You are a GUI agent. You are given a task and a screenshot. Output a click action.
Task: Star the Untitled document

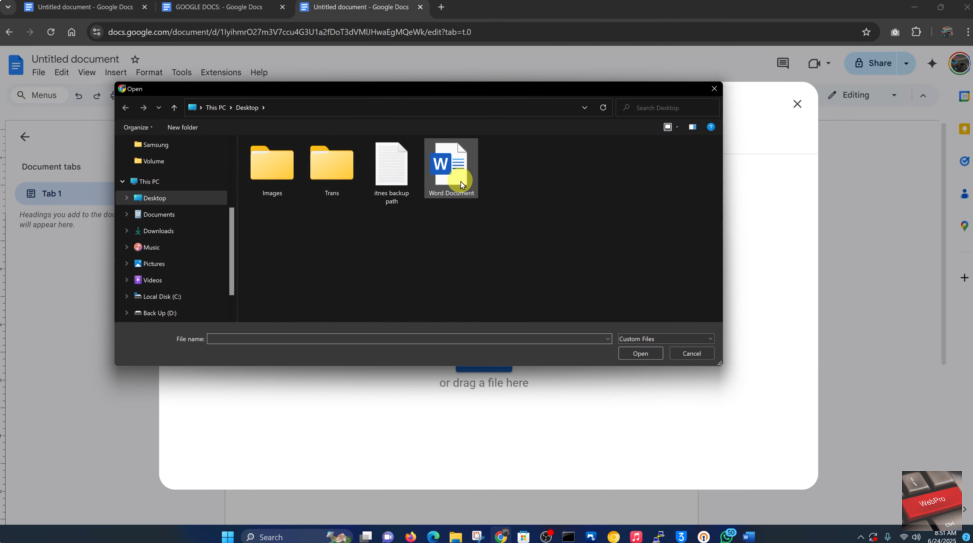pos(135,60)
